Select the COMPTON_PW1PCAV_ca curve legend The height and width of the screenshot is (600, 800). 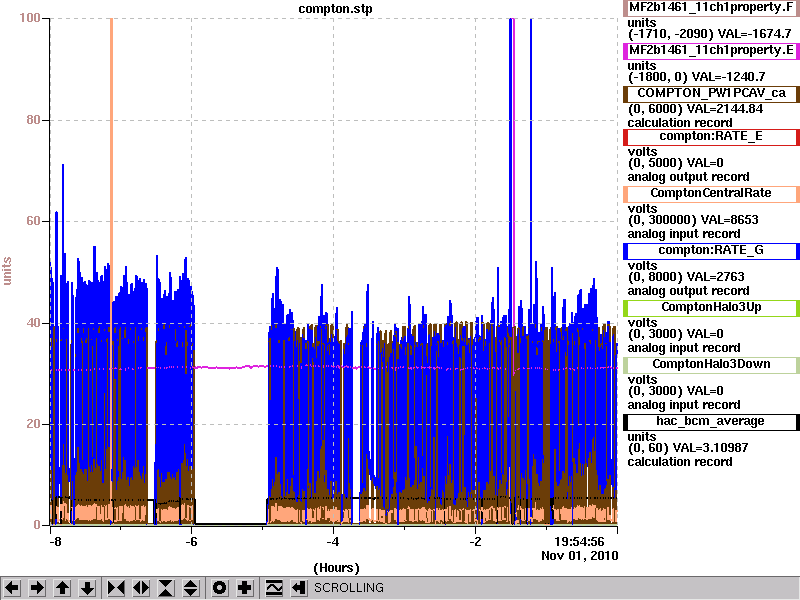click(711, 93)
